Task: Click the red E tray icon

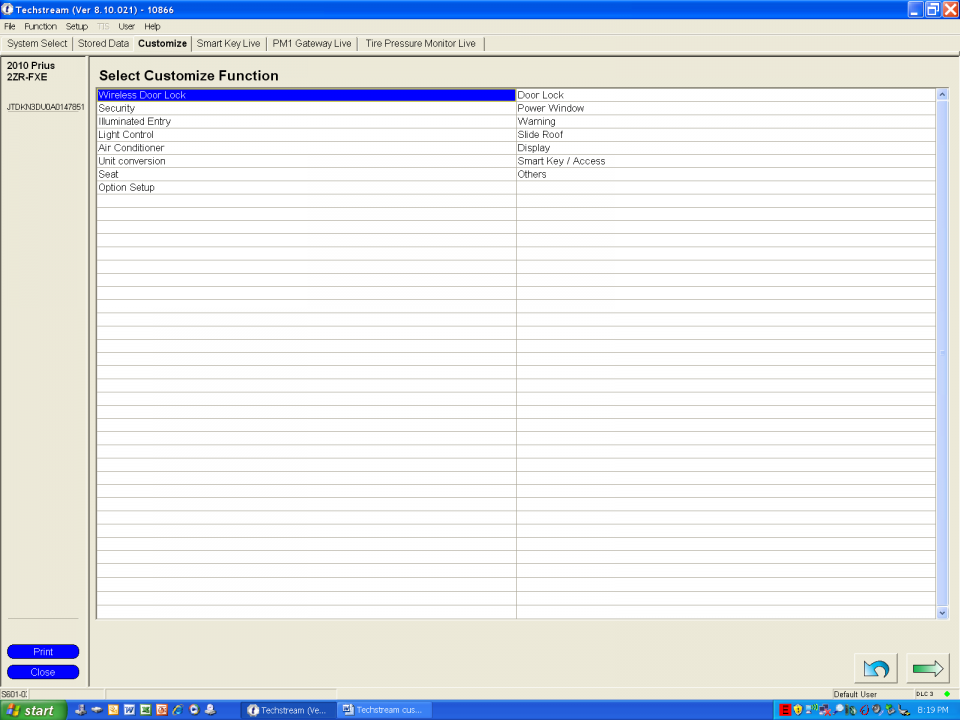Action: pos(785,710)
